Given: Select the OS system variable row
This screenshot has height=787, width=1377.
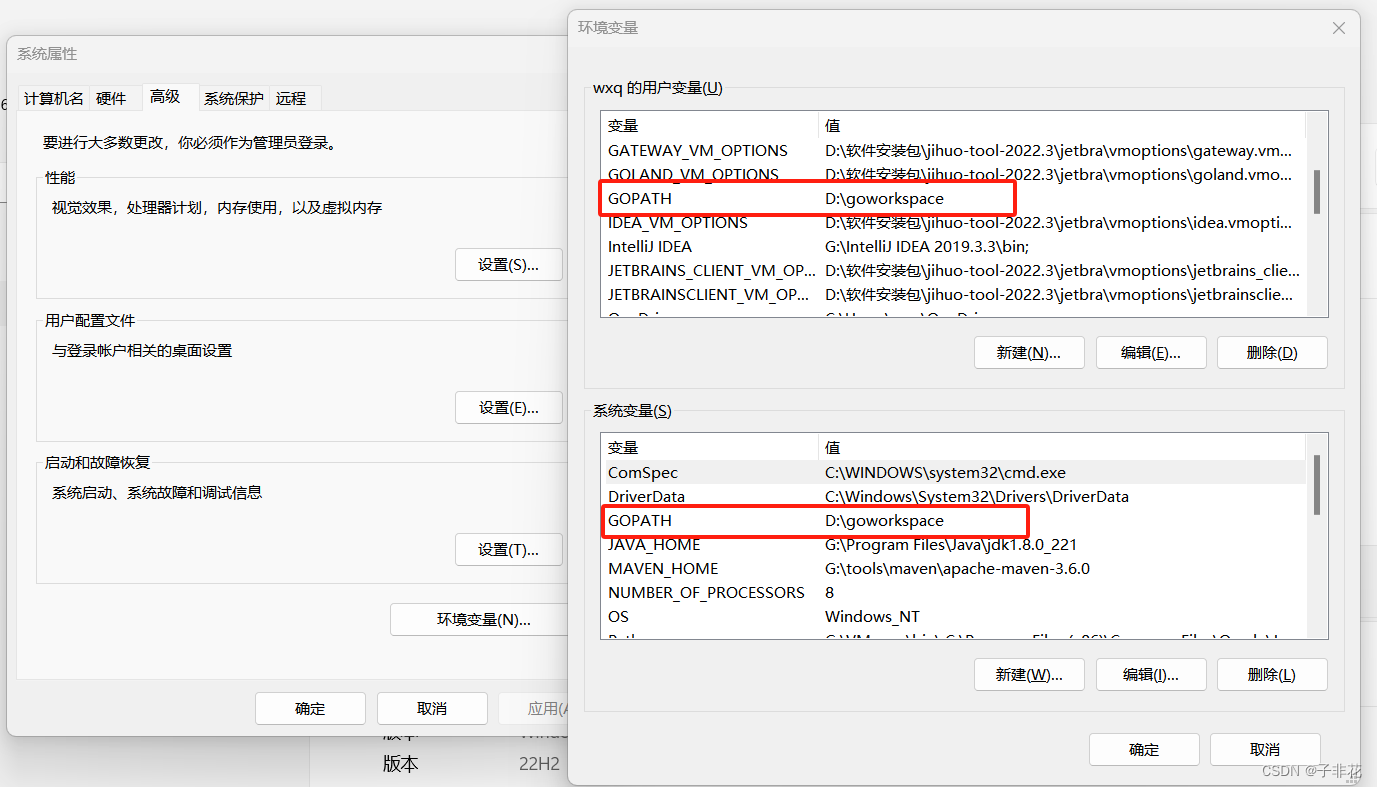Looking at the screenshot, I should click(953, 616).
